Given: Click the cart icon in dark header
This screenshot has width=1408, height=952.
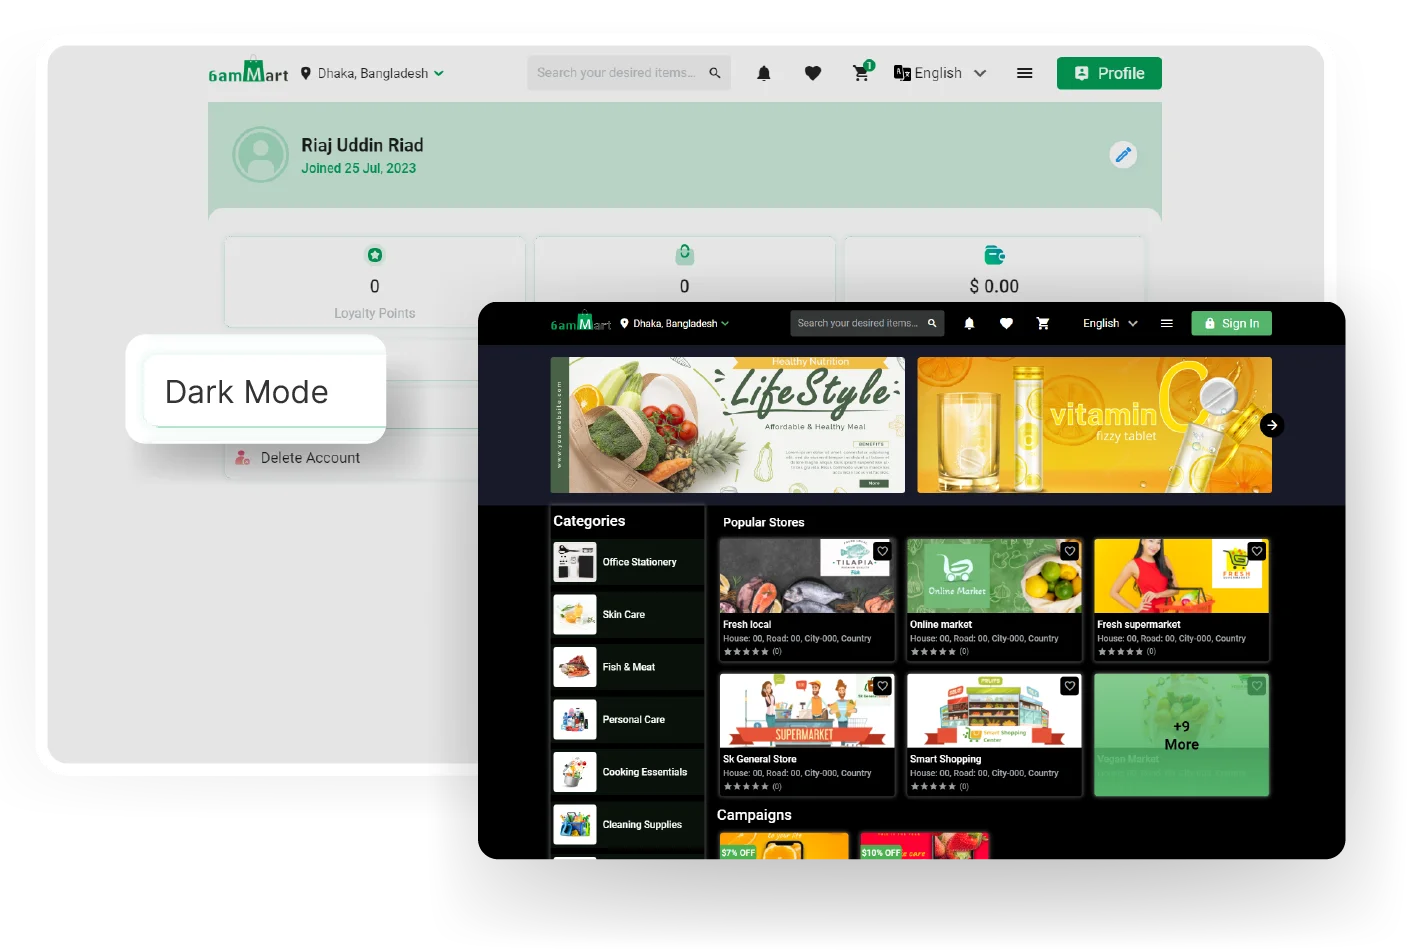Looking at the screenshot, I should pyautogui.click(x=1043, y=323).
